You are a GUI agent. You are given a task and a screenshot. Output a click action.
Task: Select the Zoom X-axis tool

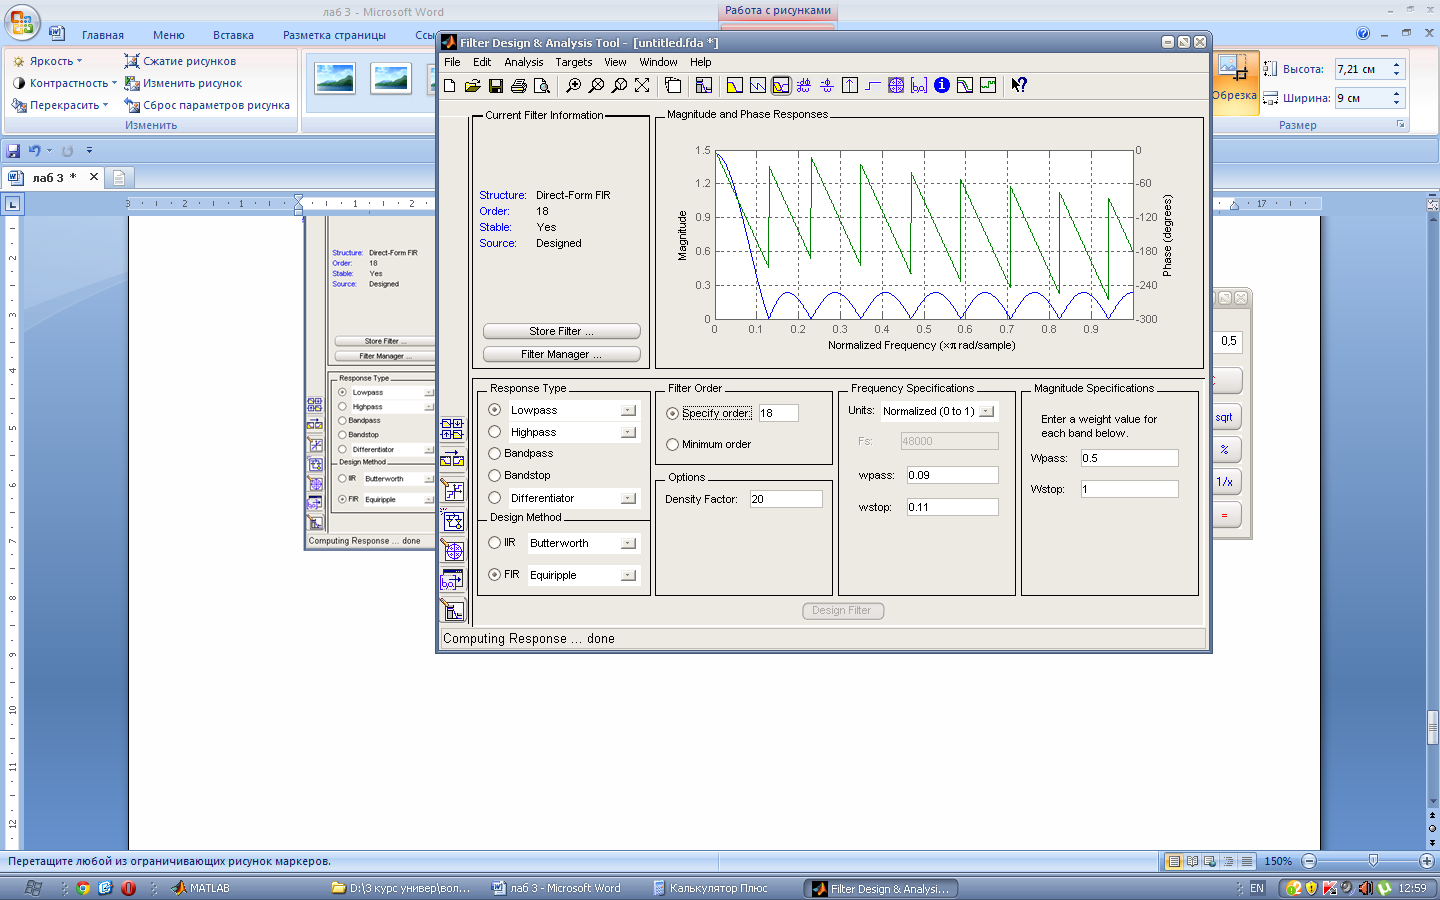596,86
